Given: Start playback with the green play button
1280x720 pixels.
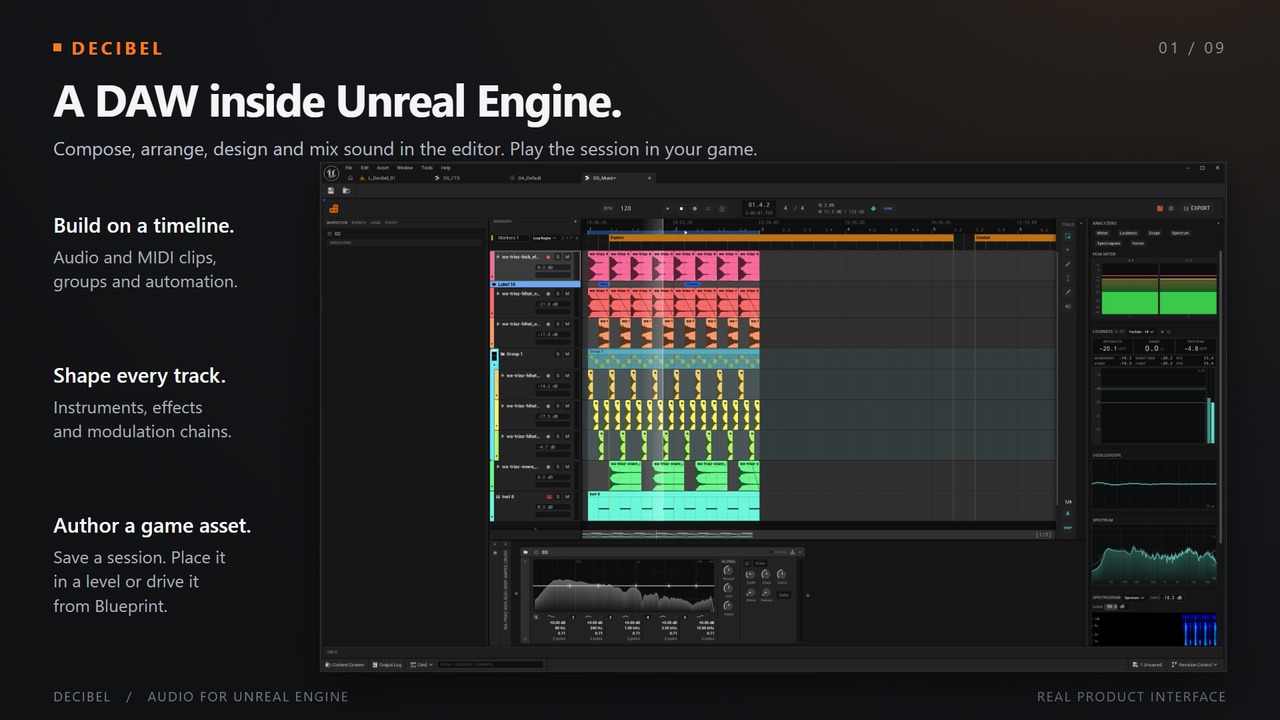Looking at the screenshot, I should 668,208.
